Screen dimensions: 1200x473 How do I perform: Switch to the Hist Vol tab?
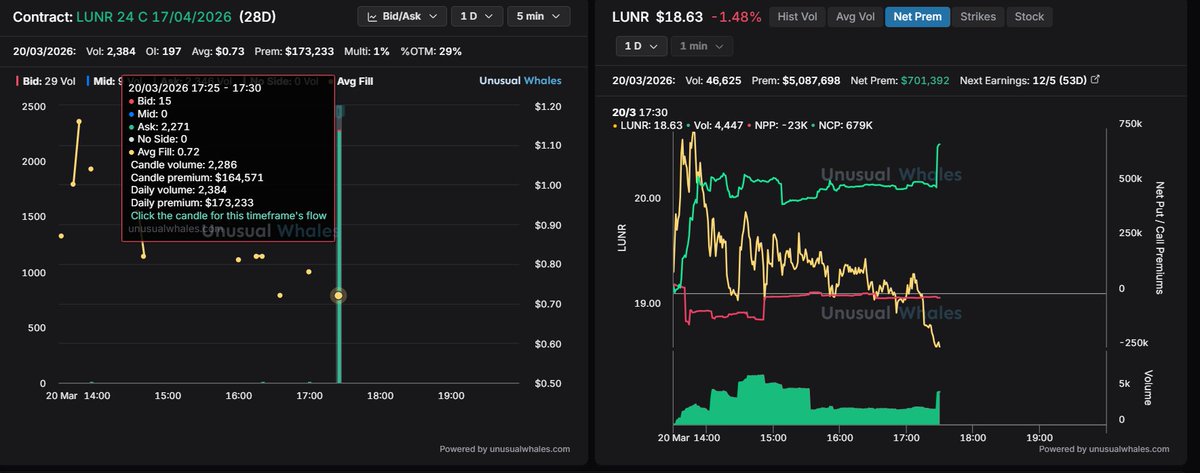point(796,17)
